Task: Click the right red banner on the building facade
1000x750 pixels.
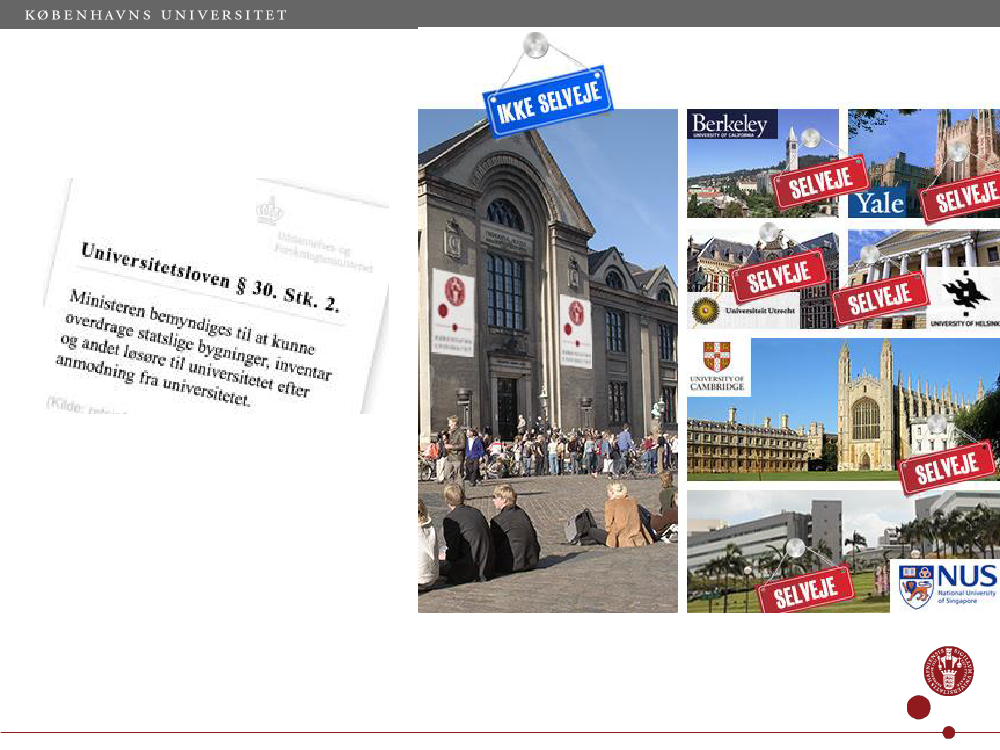Action: 576,330
